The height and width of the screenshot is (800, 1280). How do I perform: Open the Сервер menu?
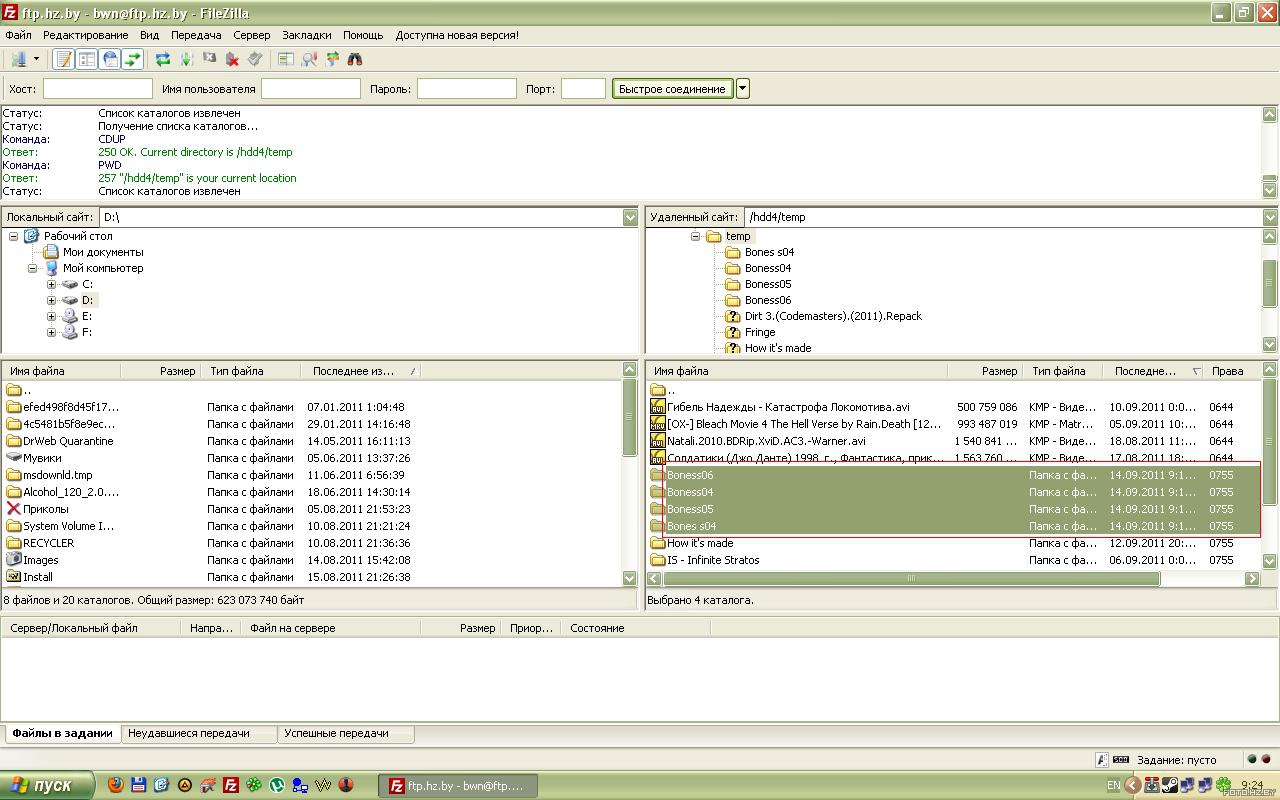pyautogui.click(x=252, y=35)
